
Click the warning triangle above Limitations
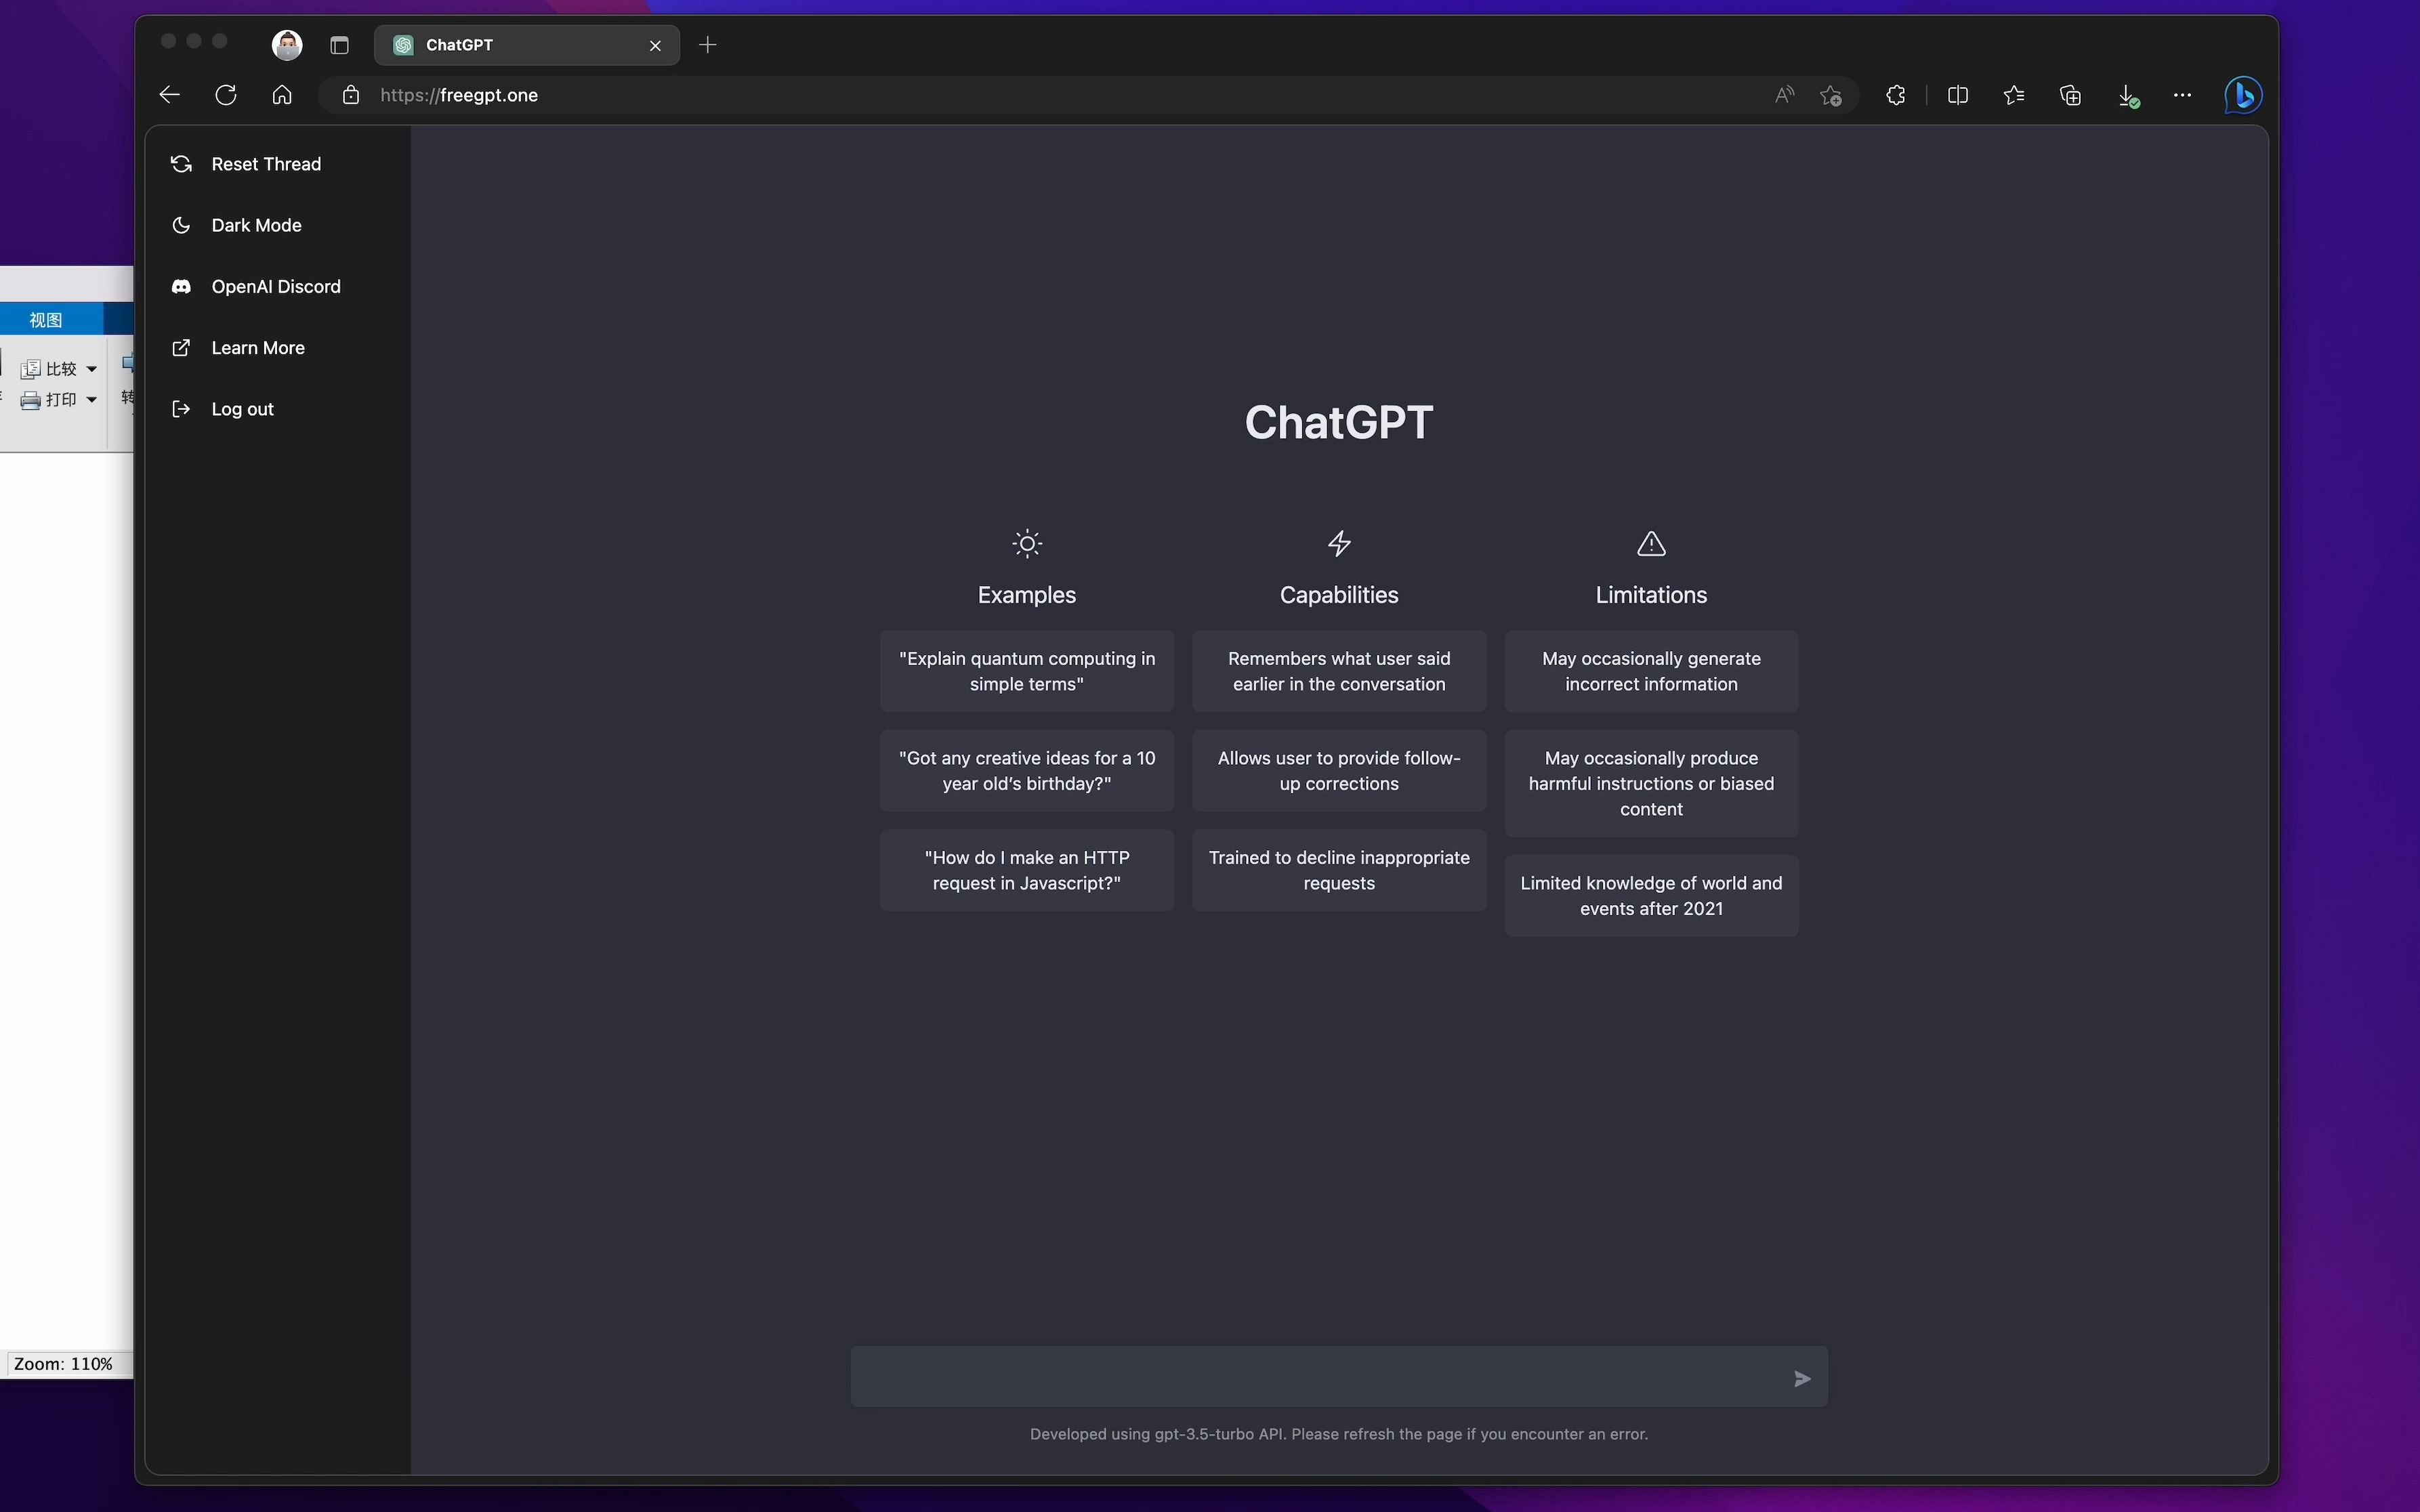point(1651,543)
